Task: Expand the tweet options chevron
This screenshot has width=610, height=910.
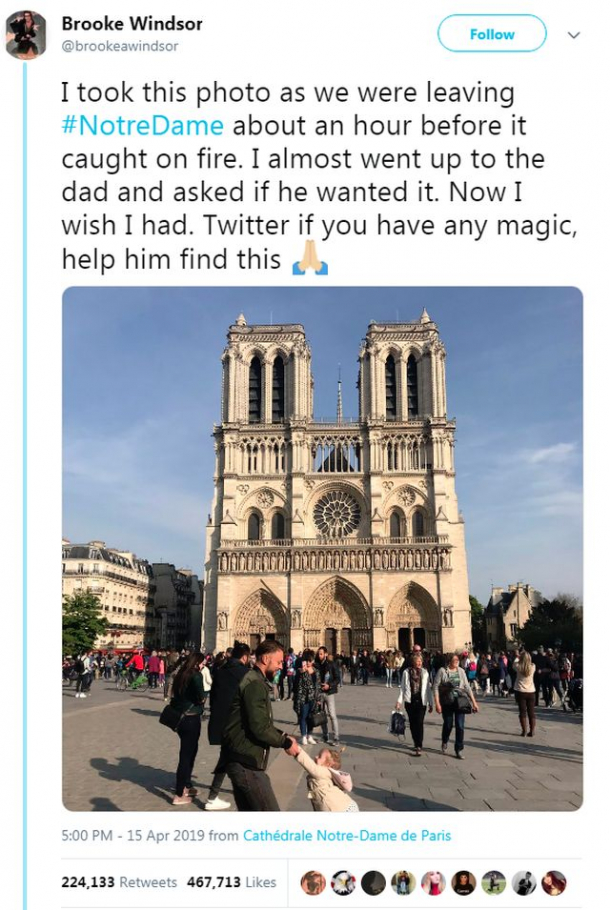Action: point(574,34)
